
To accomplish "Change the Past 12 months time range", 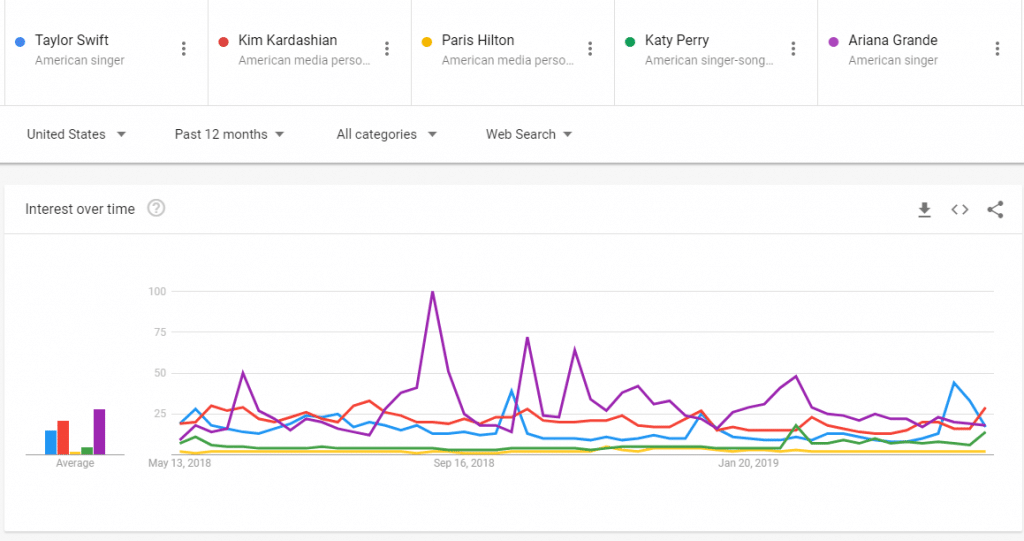I will pos(229,134).
